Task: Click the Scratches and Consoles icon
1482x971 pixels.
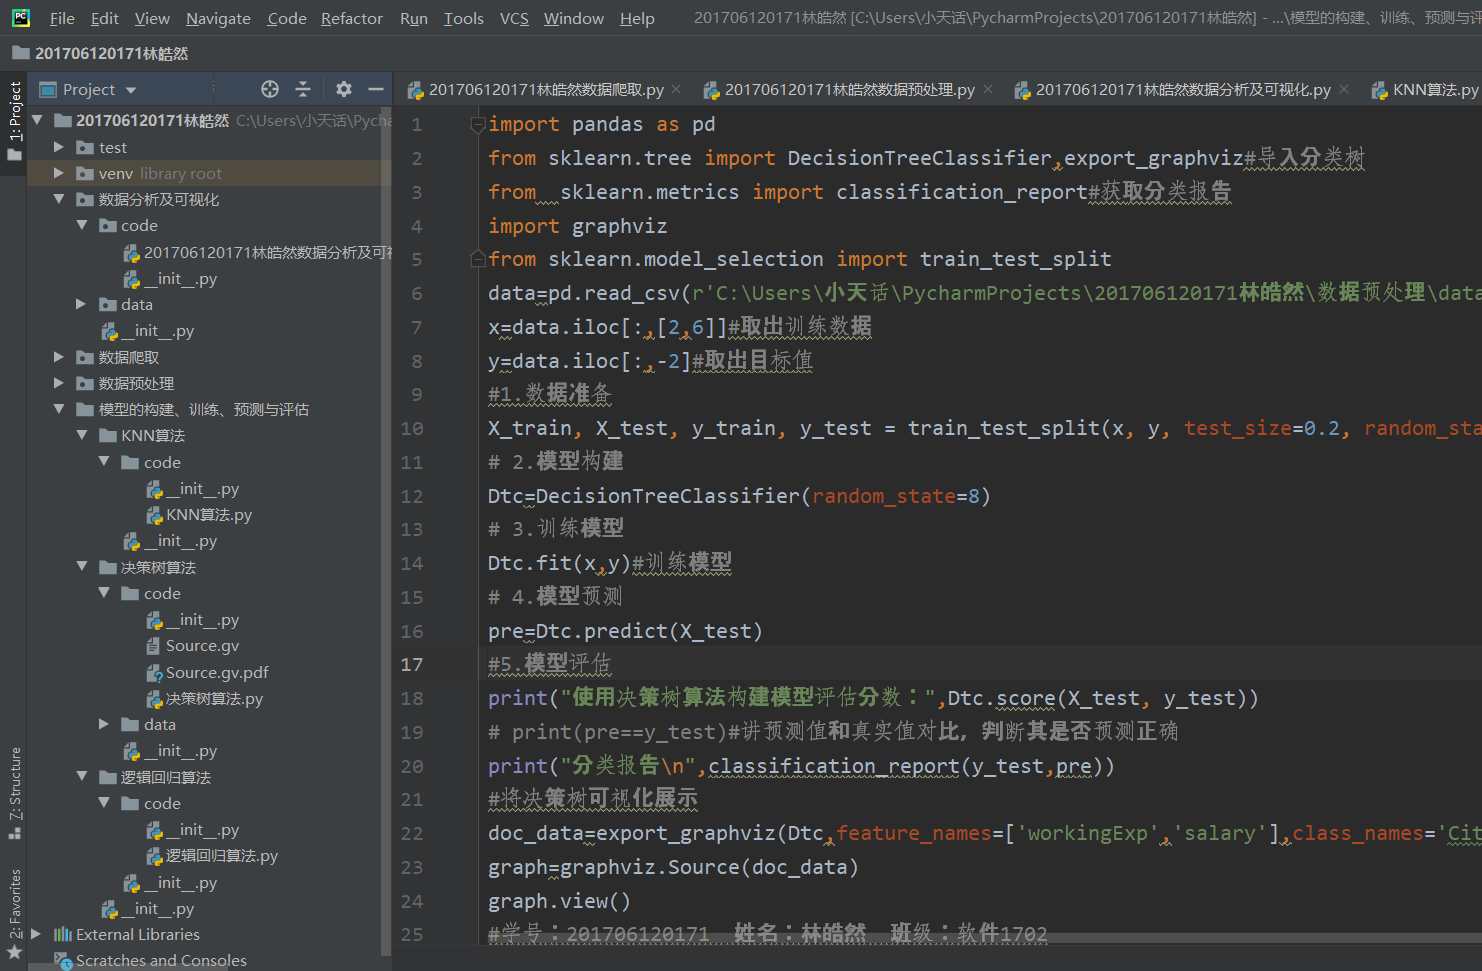Action: point(63,960)
